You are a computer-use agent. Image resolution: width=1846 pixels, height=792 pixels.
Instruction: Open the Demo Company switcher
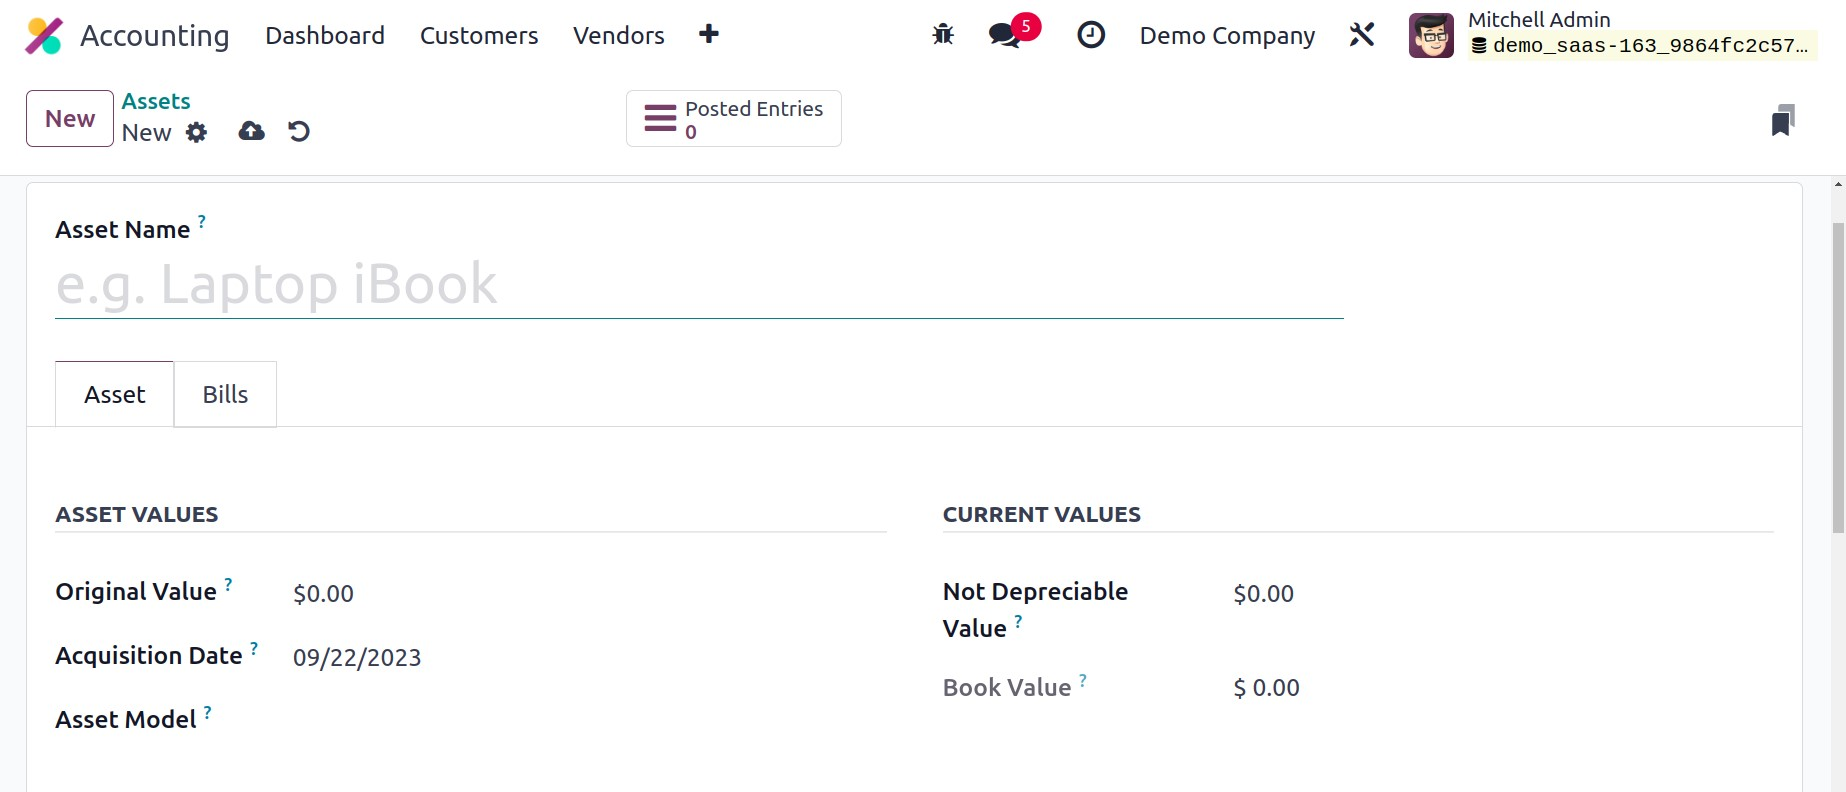1227,36
